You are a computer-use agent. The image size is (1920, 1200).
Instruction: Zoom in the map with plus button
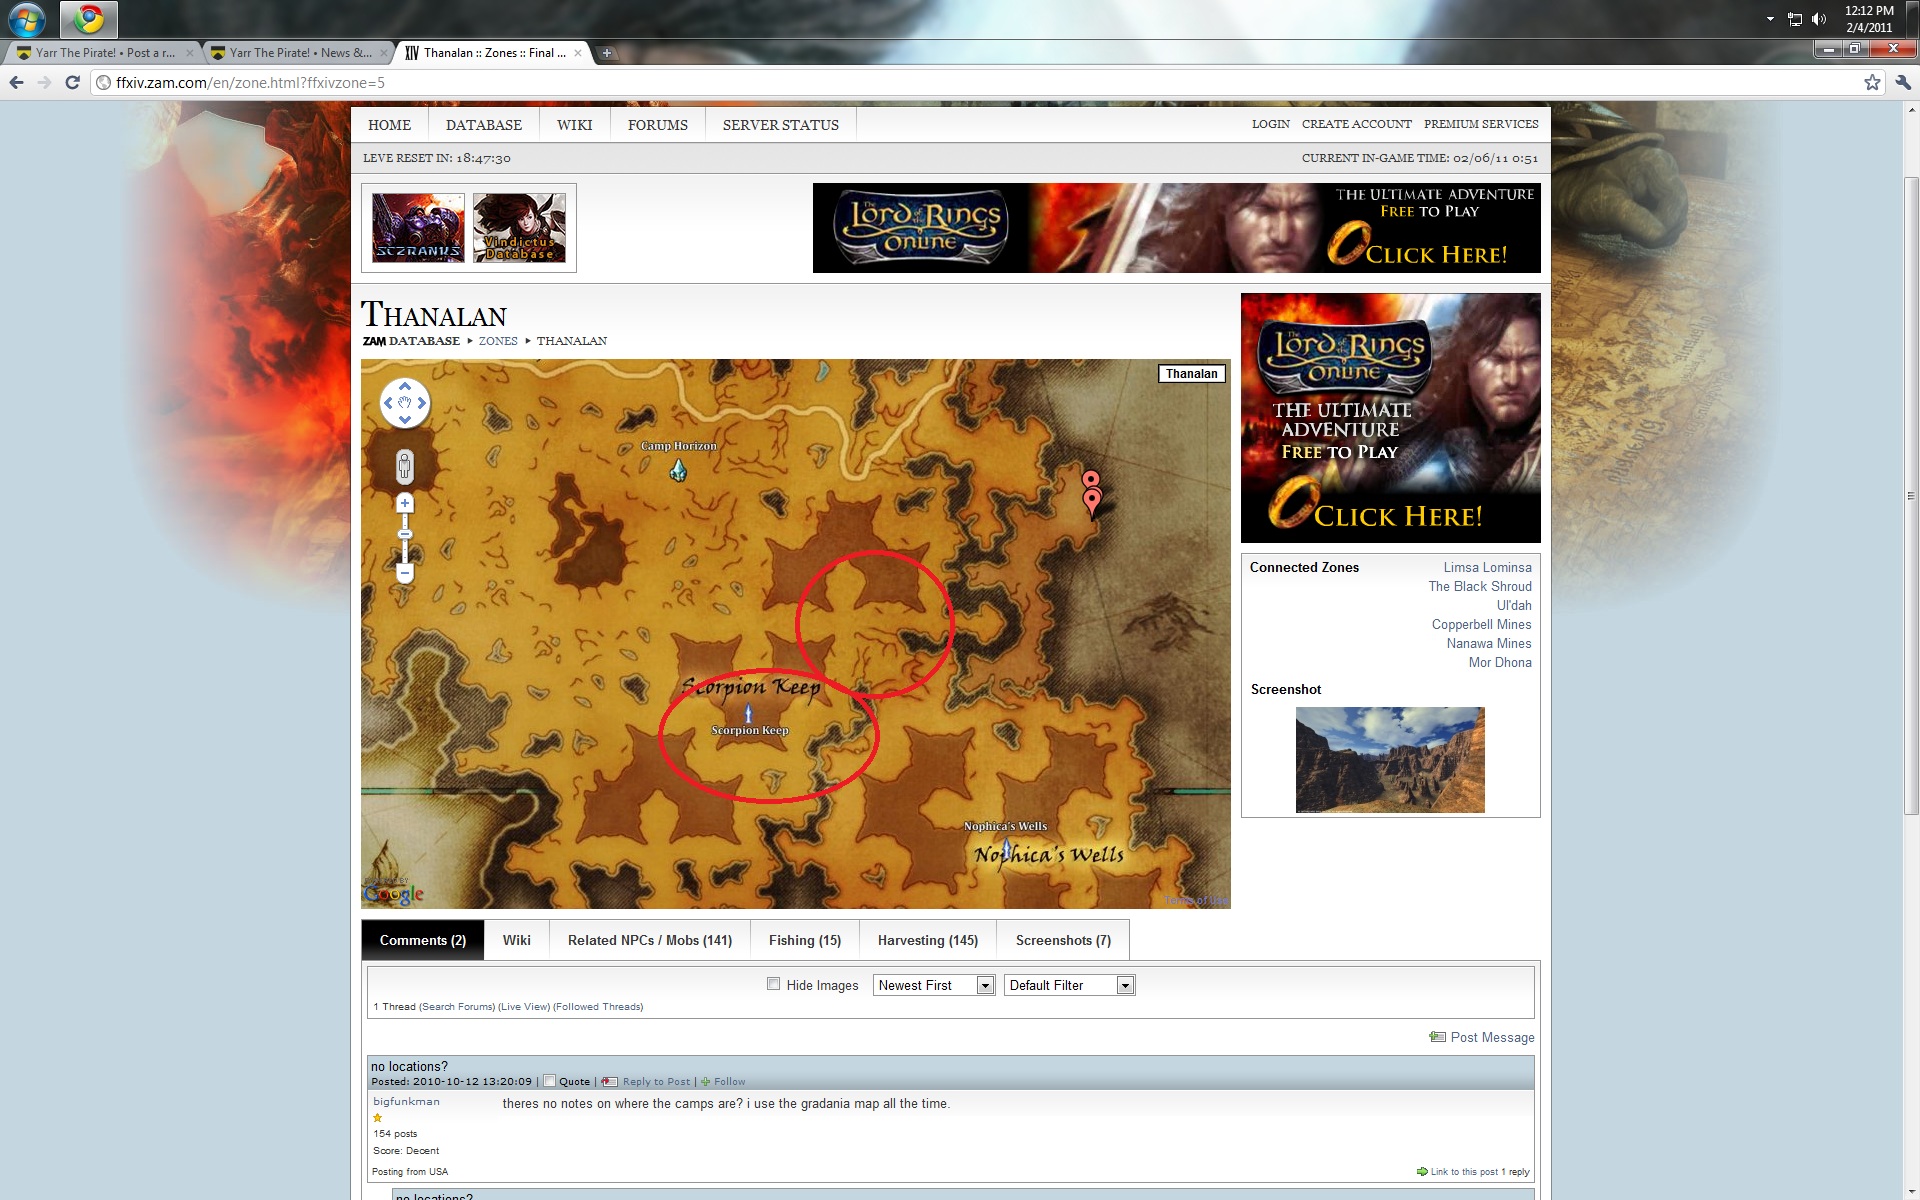pyautogui.click(x=405, y=503)
